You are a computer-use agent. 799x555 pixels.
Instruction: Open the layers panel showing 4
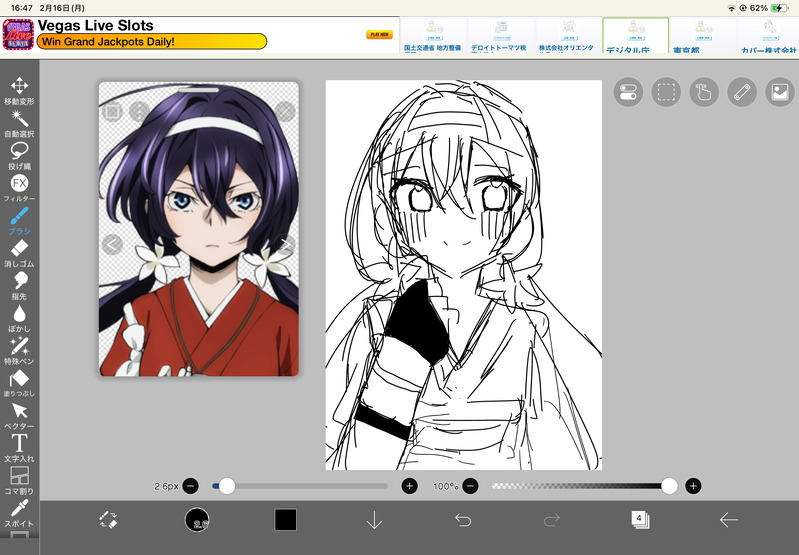point(640,520)
